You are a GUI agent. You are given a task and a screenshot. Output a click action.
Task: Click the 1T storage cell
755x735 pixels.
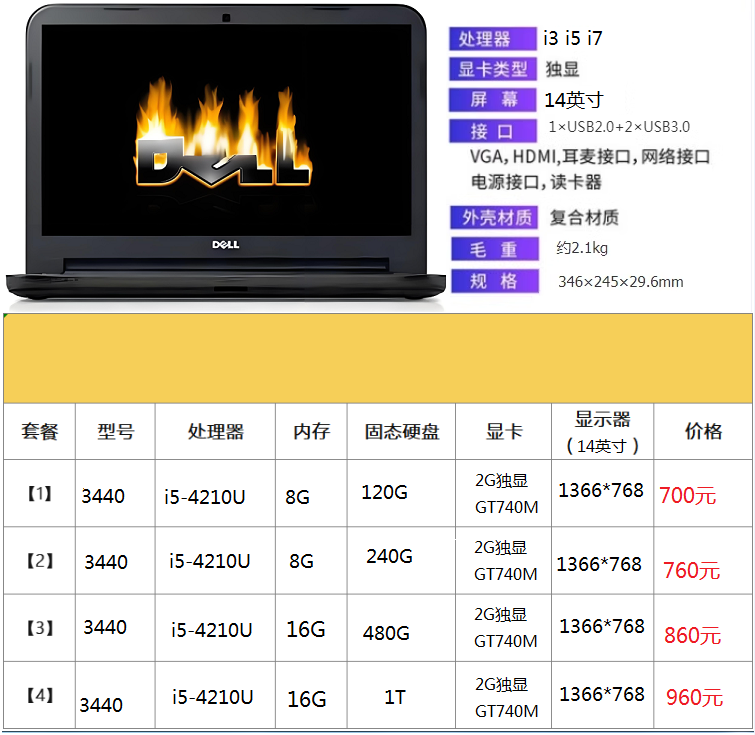[x=395, y=697]
